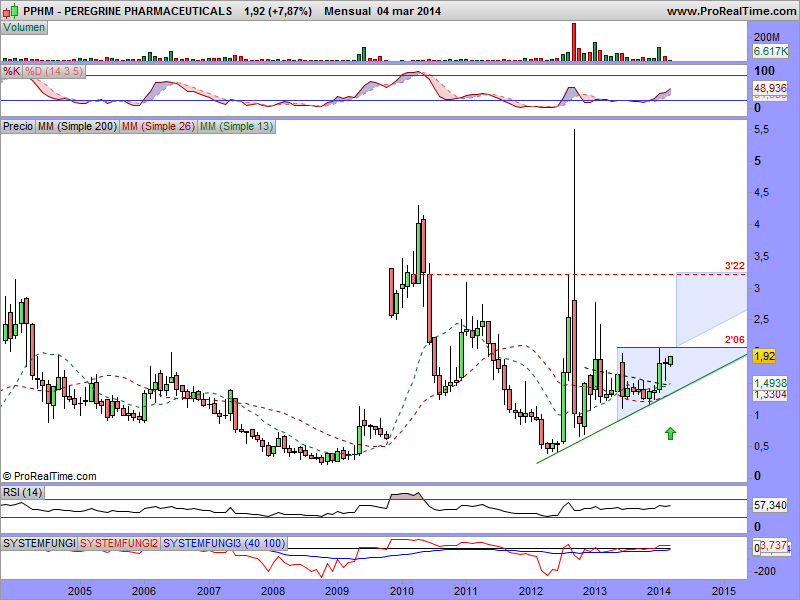Viewport: 800px width, 600px height.
Task: Select the %K stochastic label
Action: 11,71
